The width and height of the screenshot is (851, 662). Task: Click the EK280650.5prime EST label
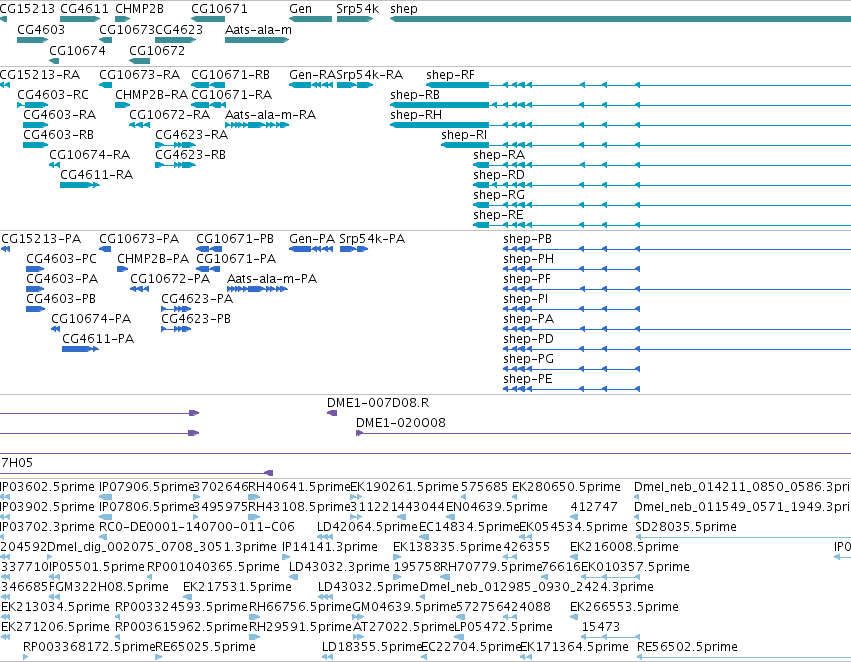[567, 487]
